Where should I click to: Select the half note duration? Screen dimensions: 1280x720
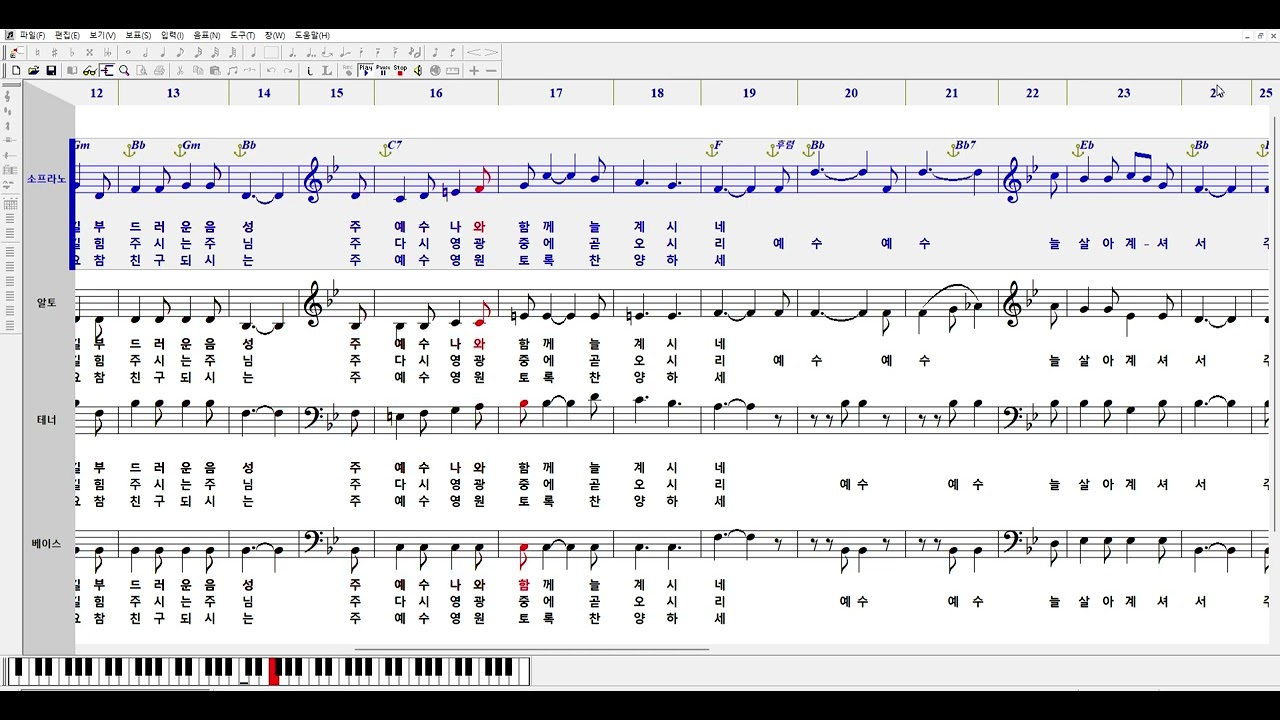(145, 52)
